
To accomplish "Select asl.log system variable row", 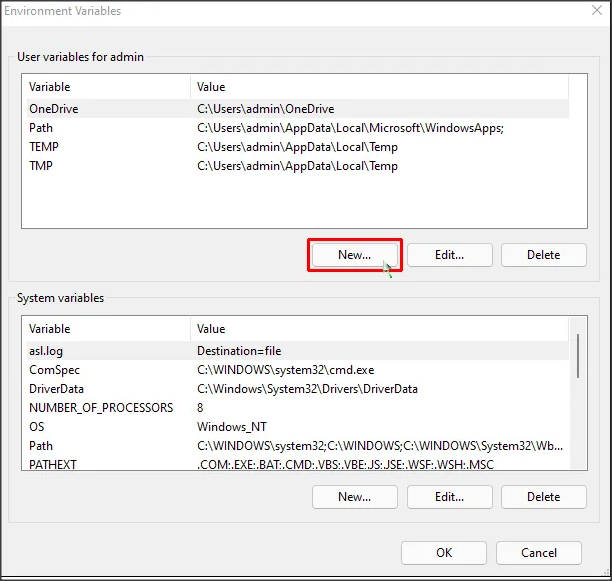I will click(x=47, y=351).
